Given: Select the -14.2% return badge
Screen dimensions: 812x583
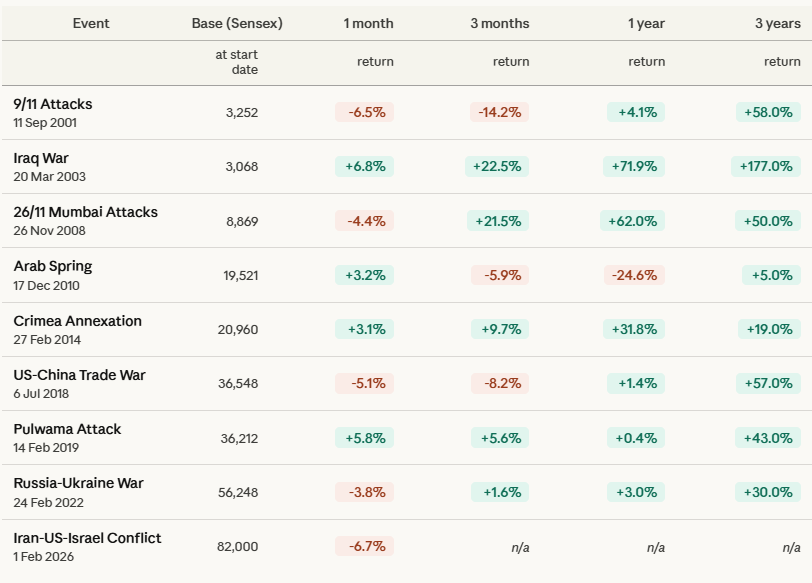Looking at the screenshot, I should 499,112.
